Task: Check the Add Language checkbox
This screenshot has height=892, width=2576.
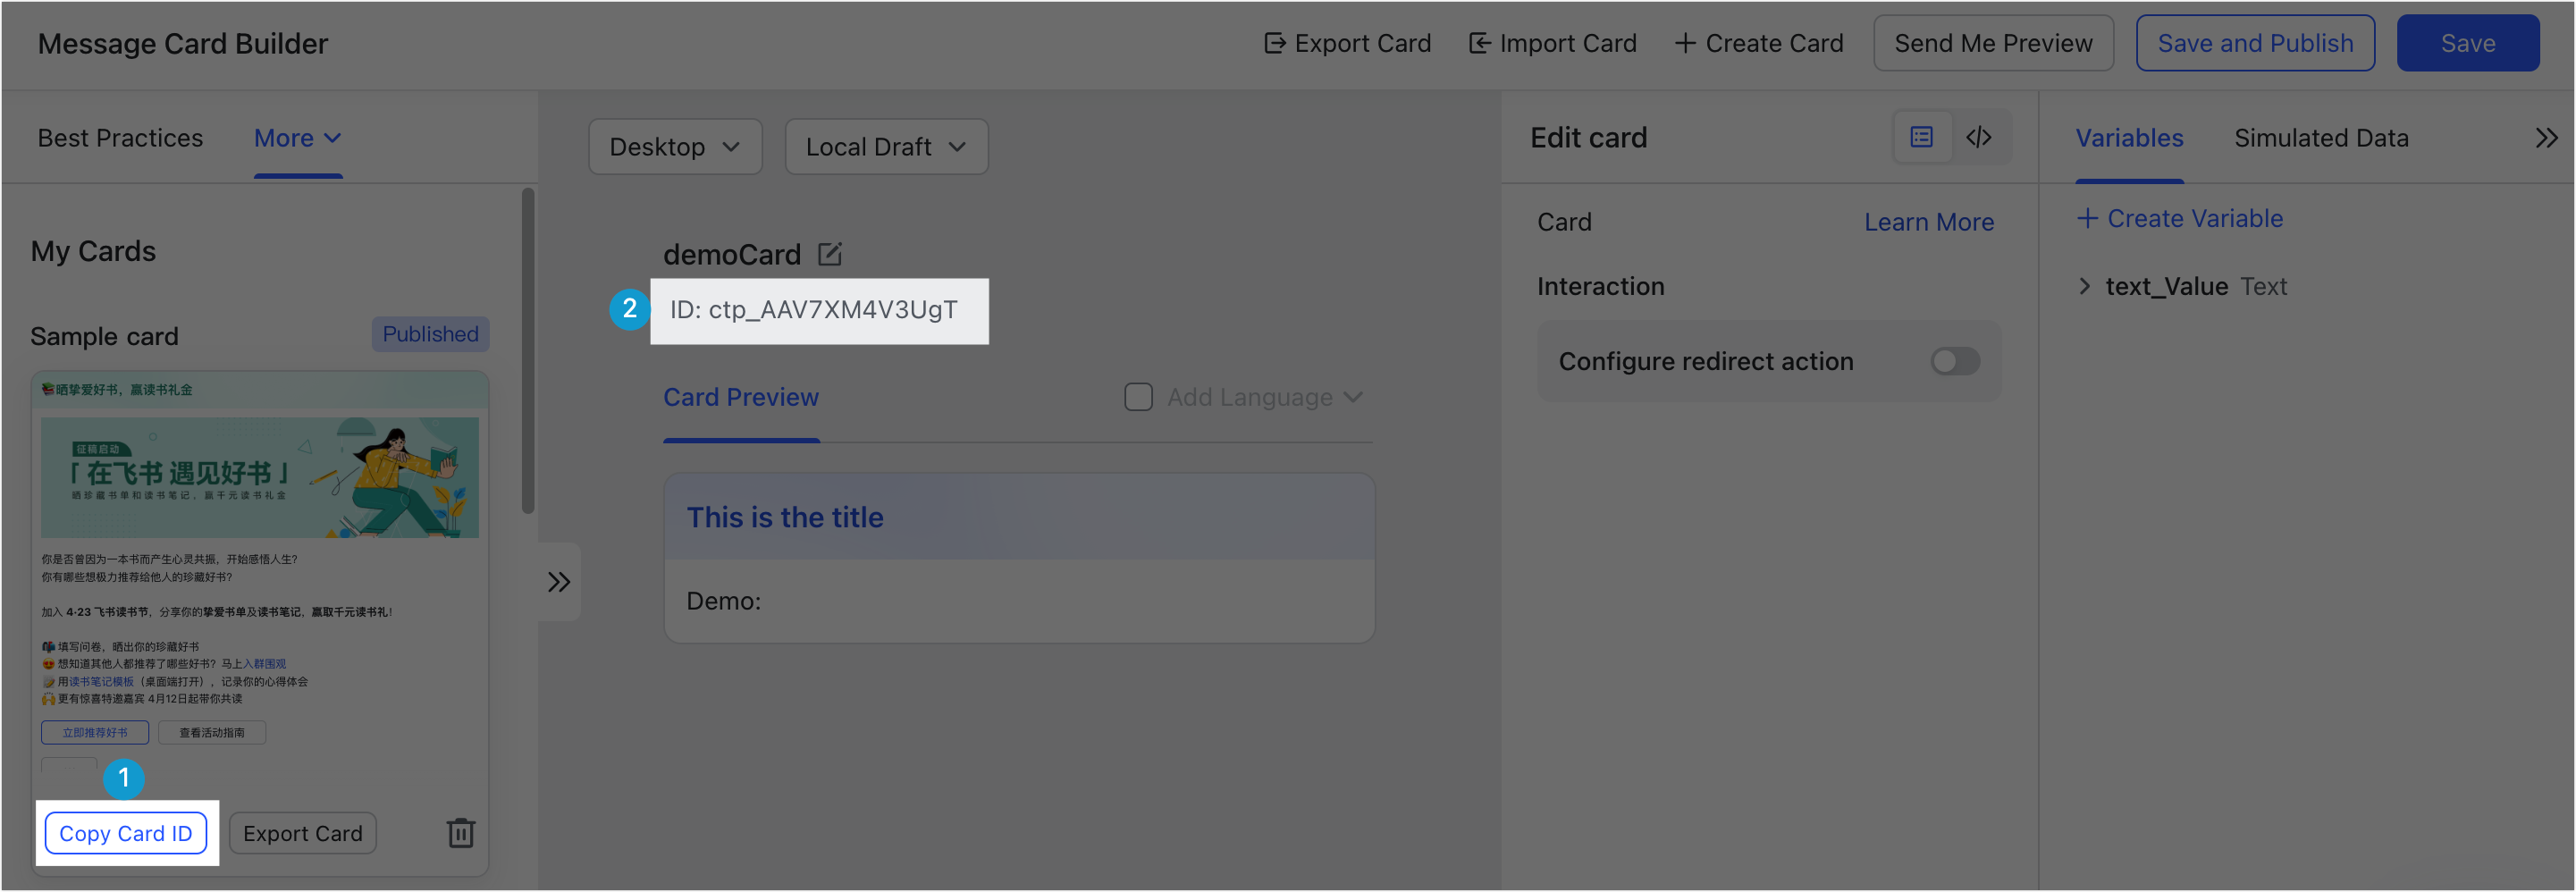Action: [x=1138, y=397]
